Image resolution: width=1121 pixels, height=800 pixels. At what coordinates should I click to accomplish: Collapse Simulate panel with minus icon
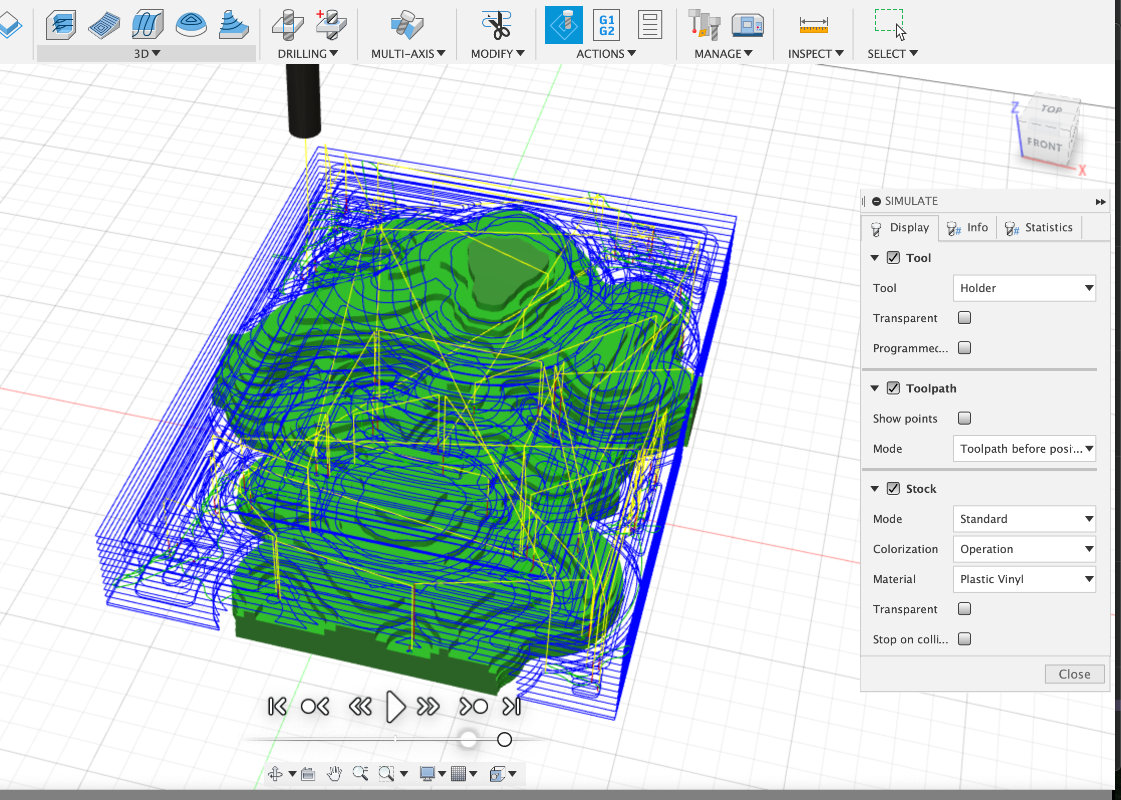tap(876, 202)
